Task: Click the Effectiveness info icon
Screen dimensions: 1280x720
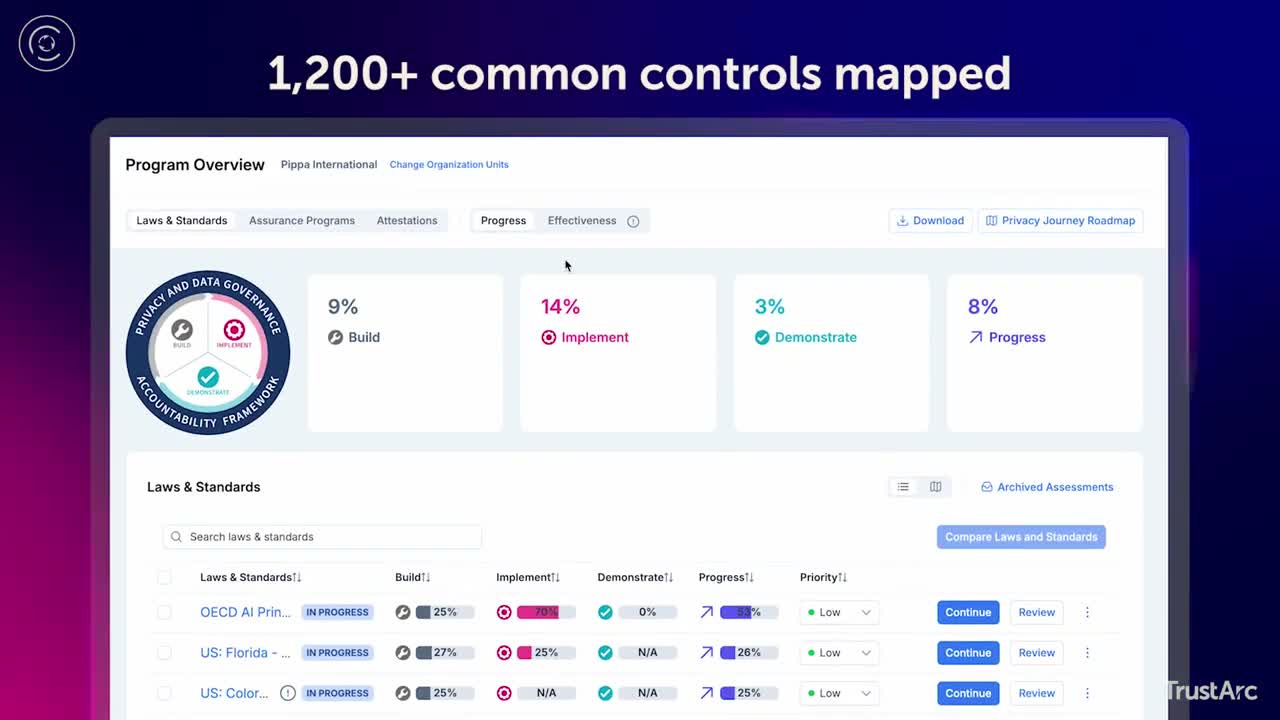Action: pyautogui.click(x=633, y=221)
